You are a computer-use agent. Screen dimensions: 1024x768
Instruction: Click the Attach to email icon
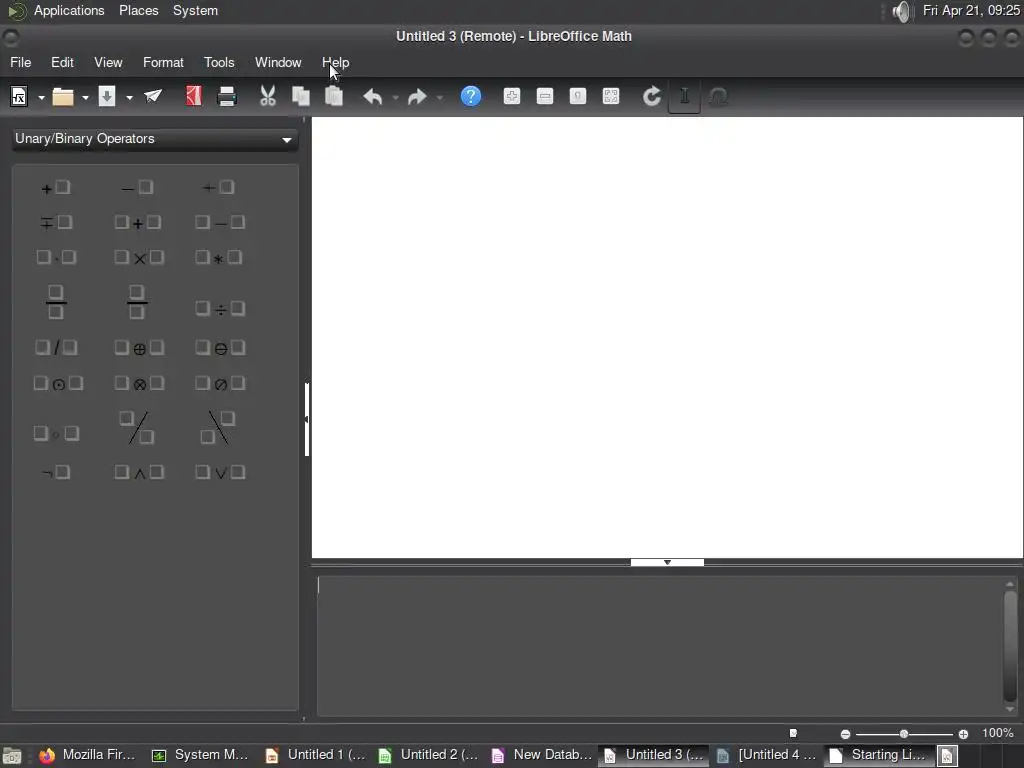pos(153,97)
